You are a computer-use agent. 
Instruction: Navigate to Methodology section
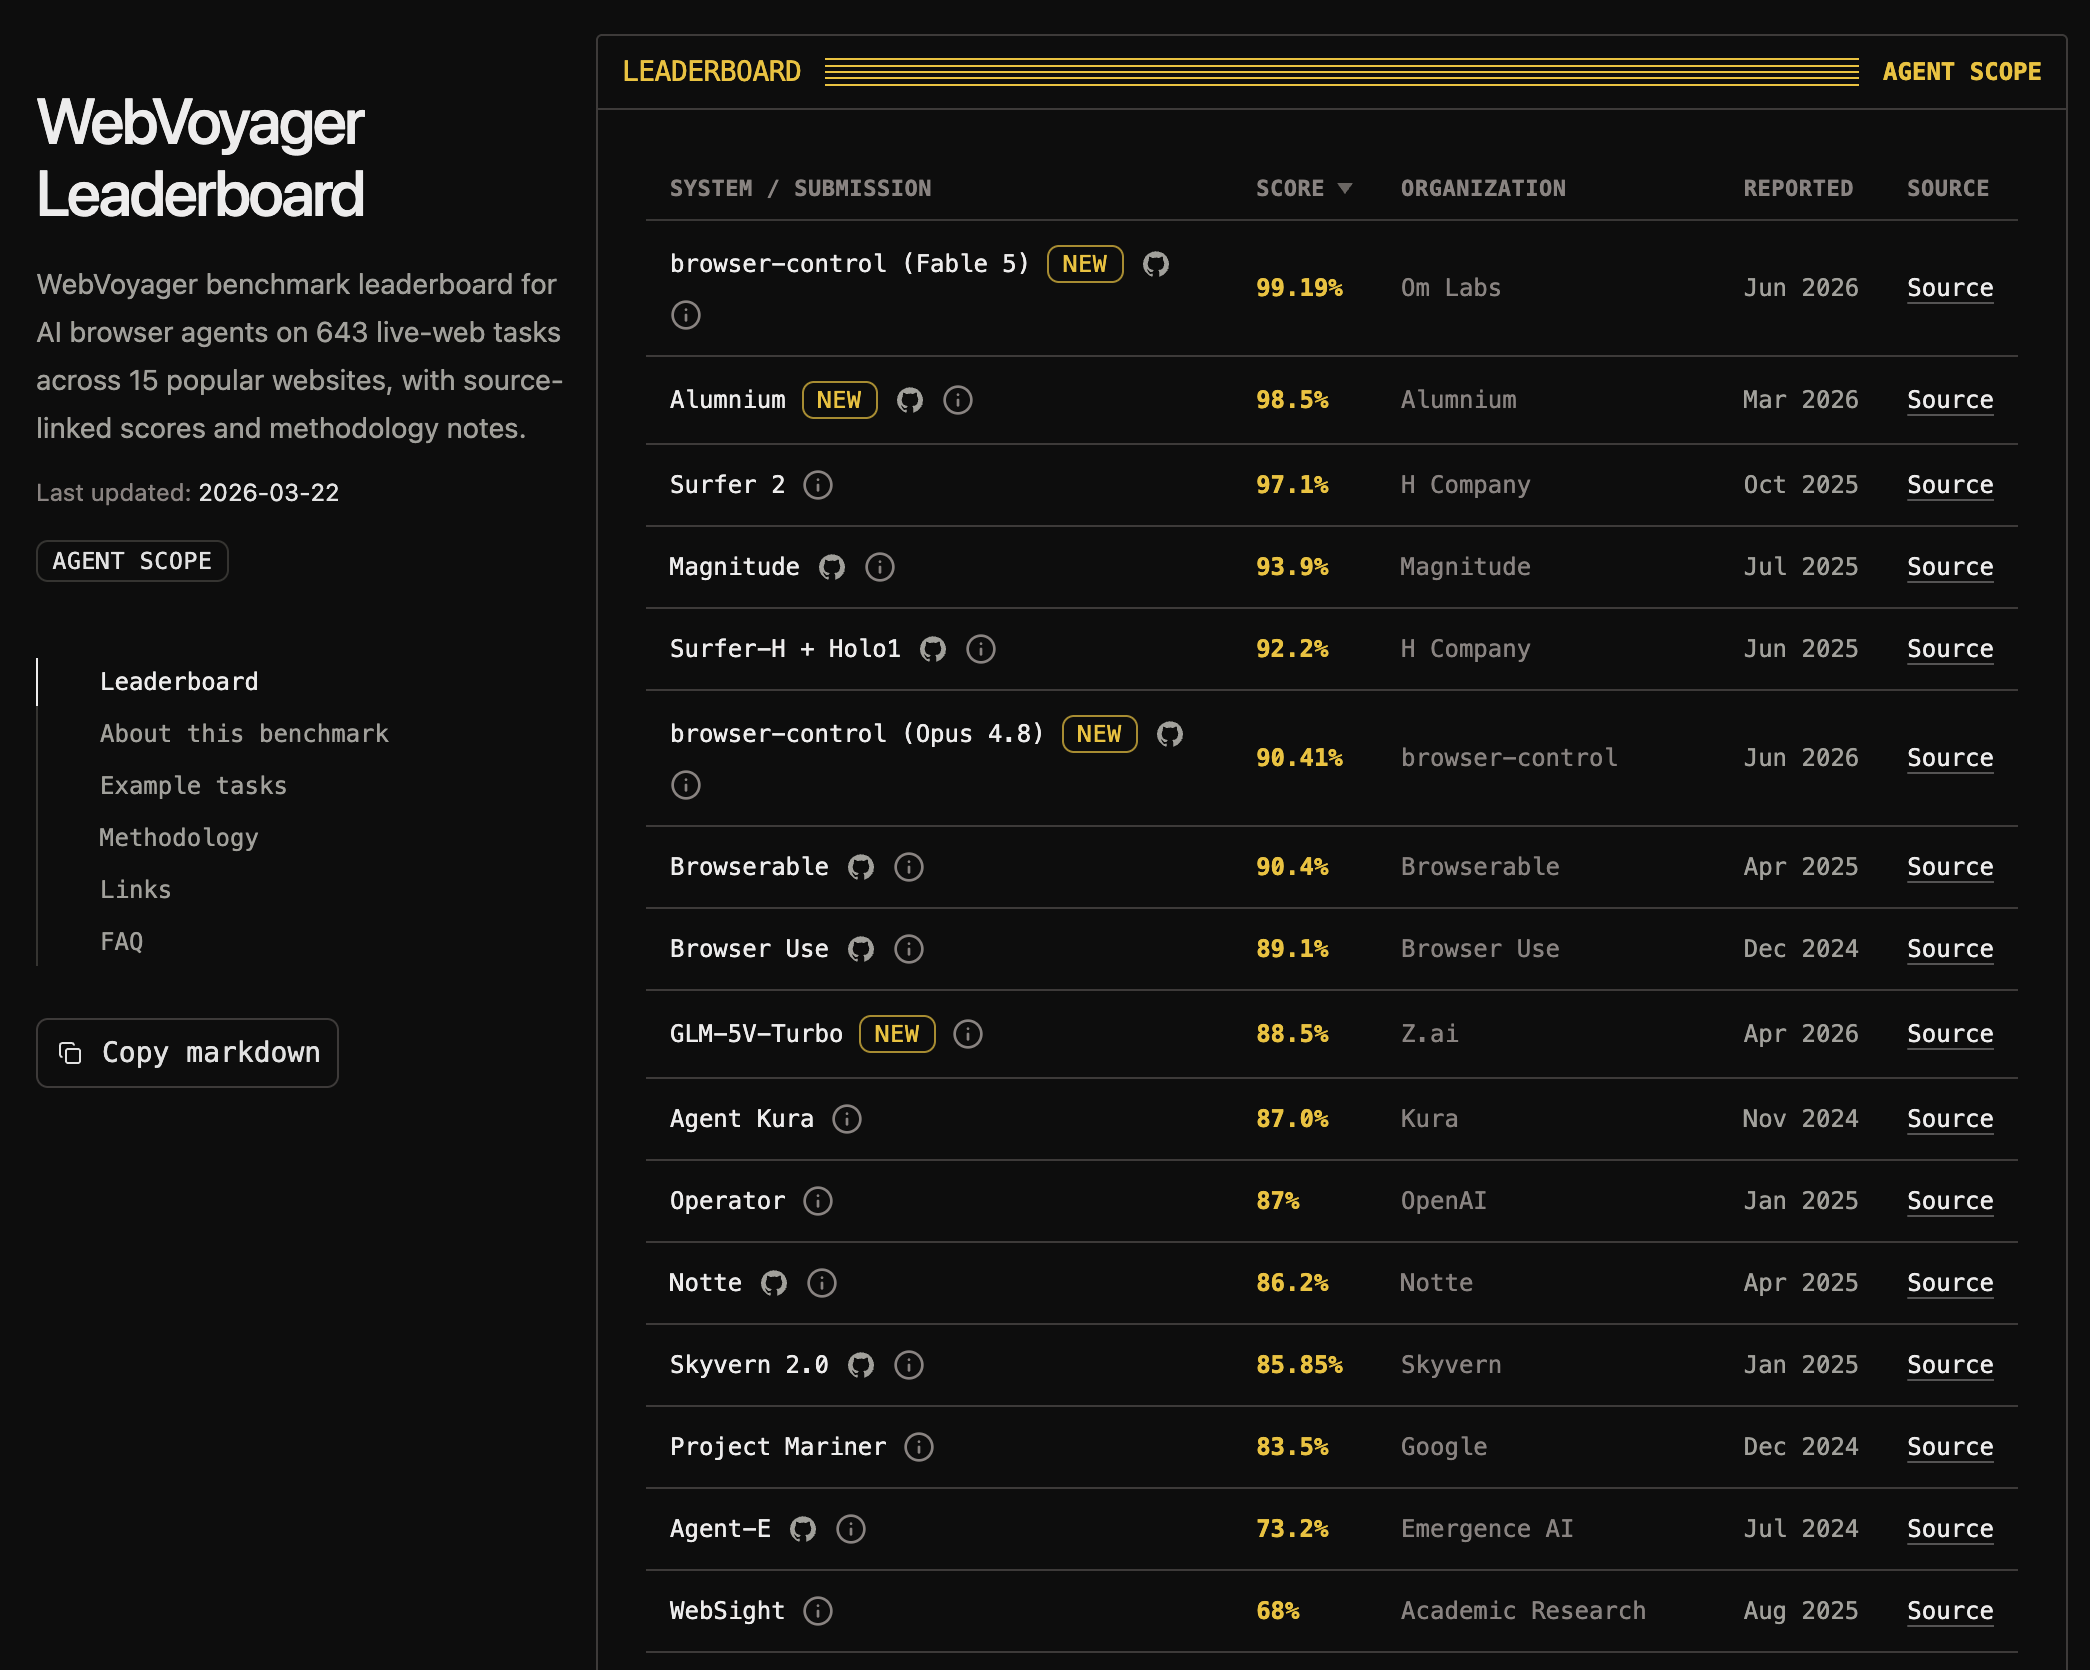point(179,838)
